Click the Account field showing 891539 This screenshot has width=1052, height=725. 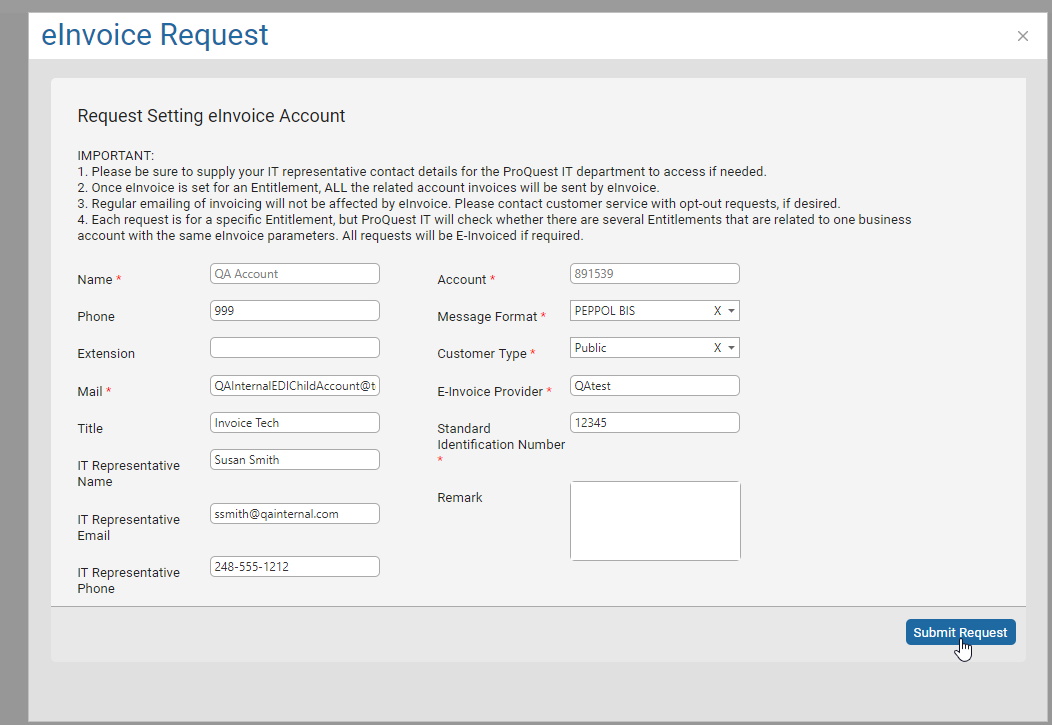point(654,273)
